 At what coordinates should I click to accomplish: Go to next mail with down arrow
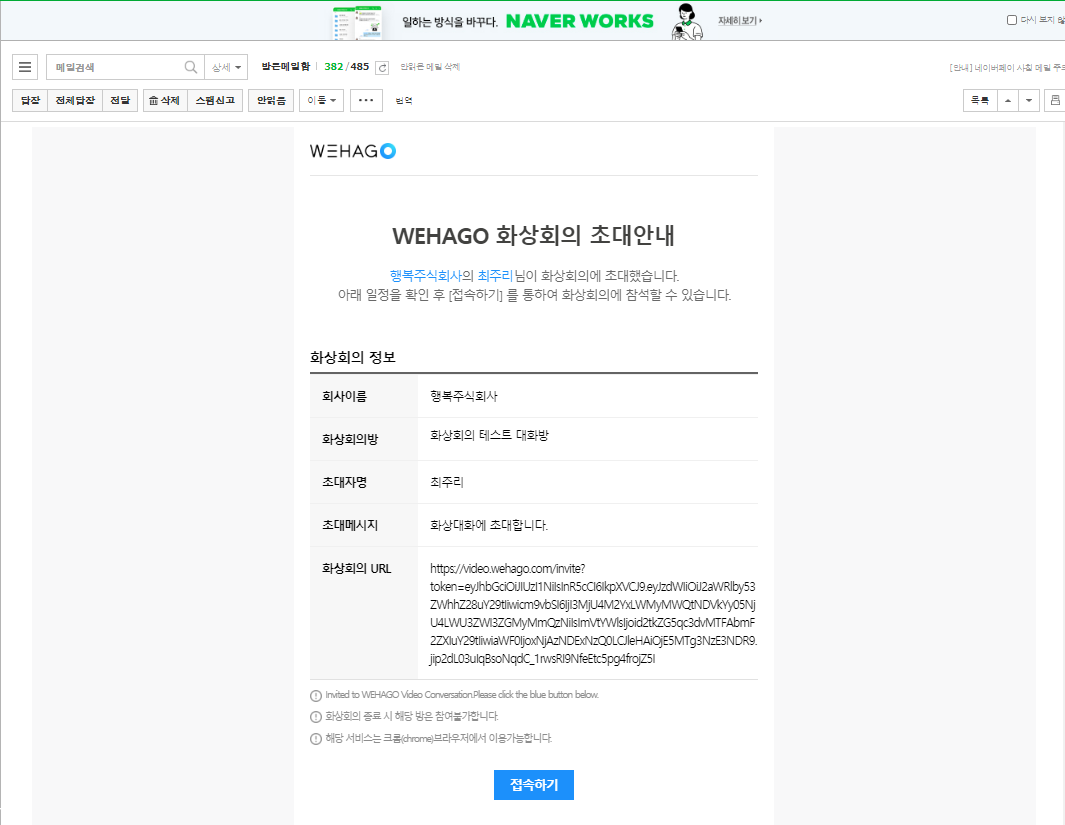(1029, 100)
